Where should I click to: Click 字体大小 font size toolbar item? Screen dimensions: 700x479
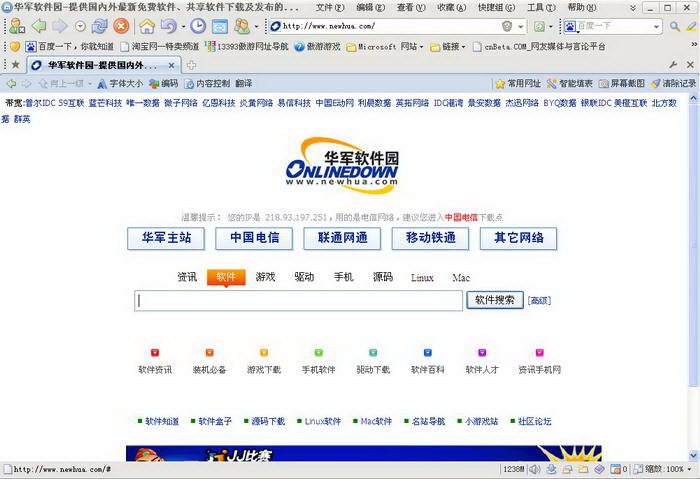point(120,83)
